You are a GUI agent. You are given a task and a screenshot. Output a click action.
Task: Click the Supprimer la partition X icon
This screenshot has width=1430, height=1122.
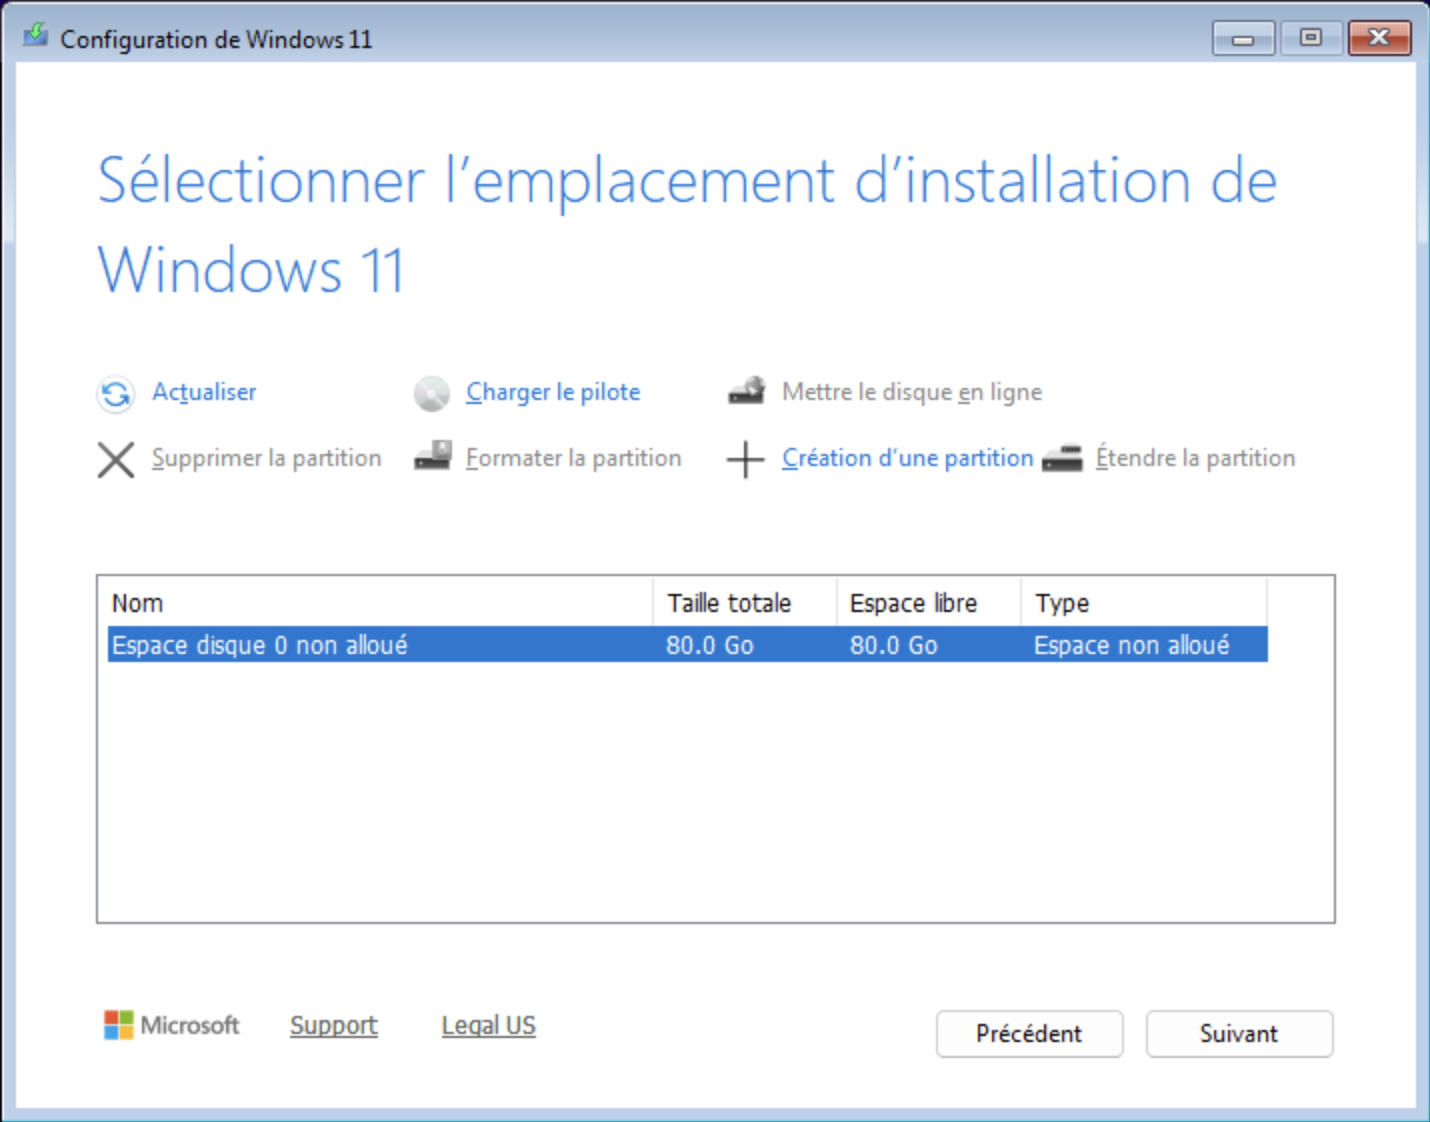tap(116, 460)
